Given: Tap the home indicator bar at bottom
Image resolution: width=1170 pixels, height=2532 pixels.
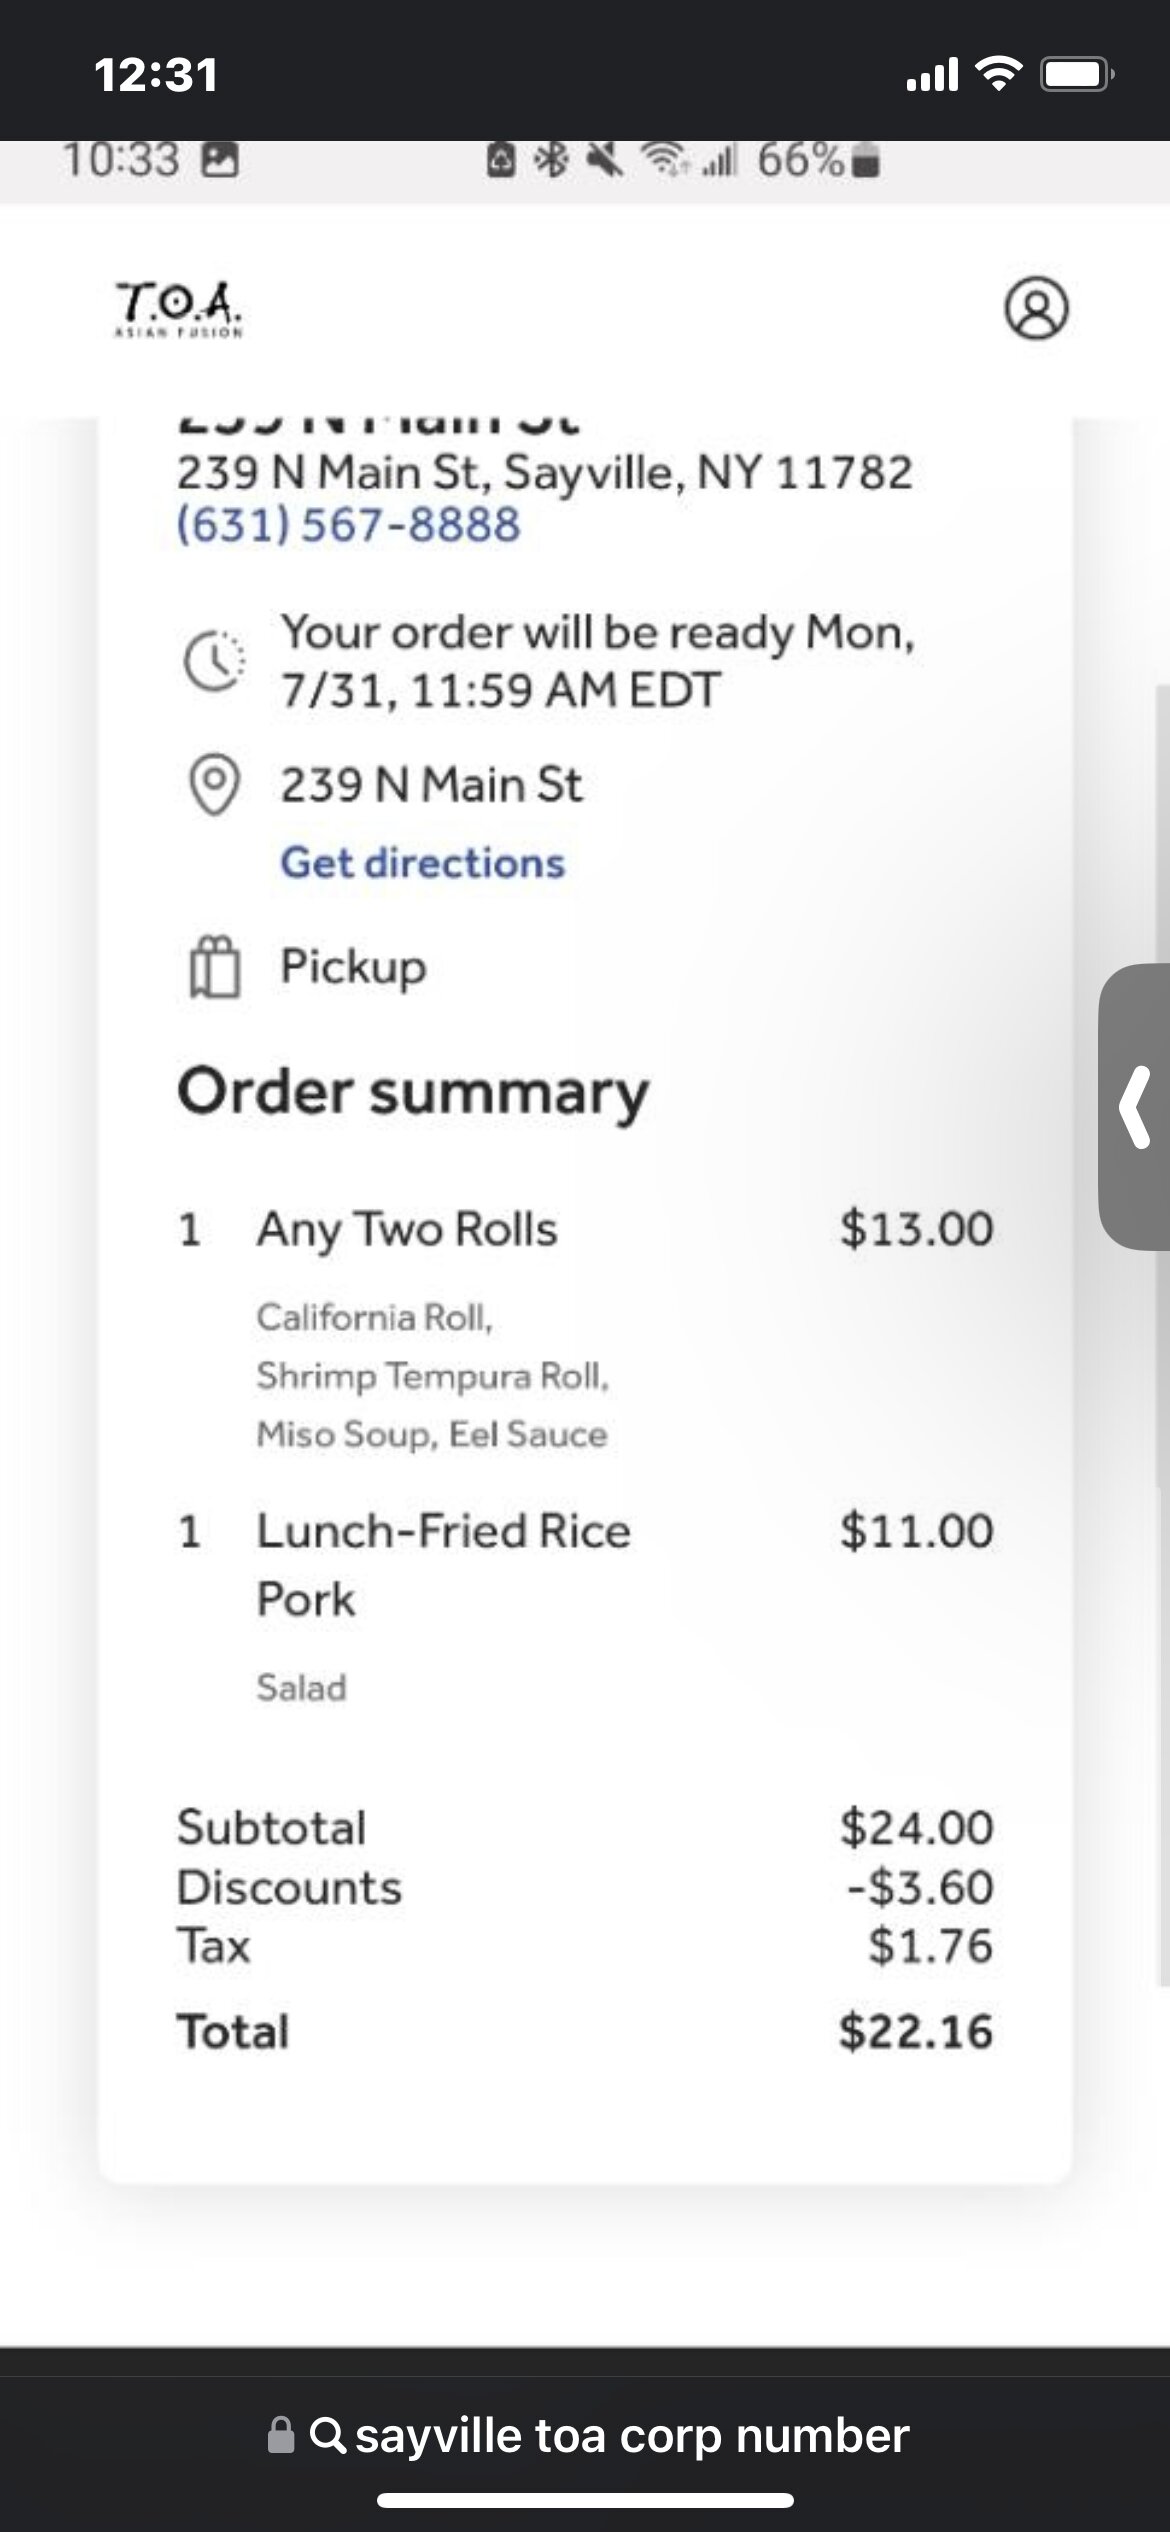Looking at the screenshot, I should [x=585, y=2500].
